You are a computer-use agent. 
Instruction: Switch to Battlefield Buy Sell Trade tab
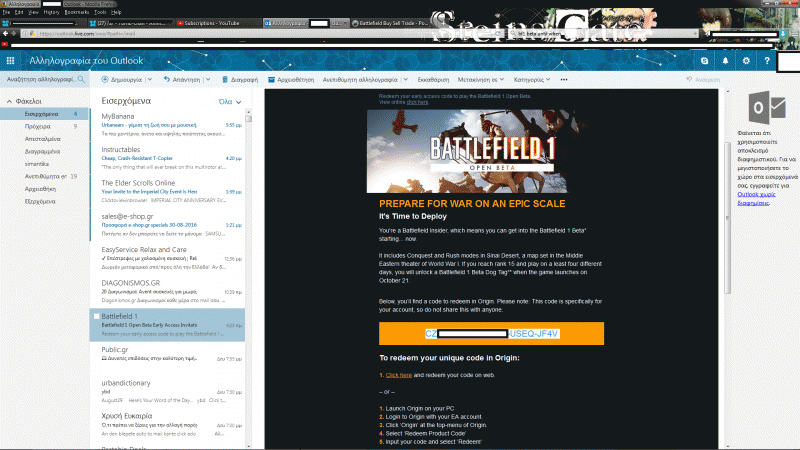pos(390,23)
